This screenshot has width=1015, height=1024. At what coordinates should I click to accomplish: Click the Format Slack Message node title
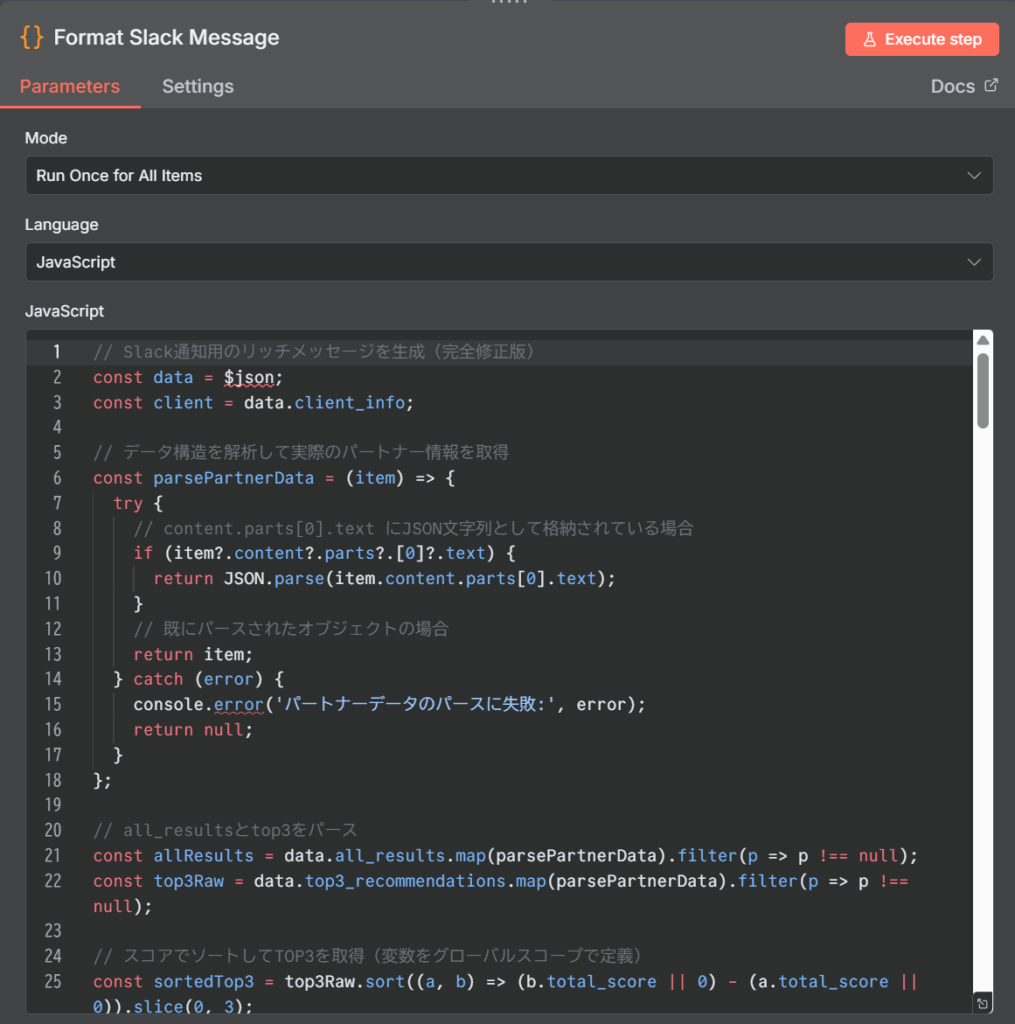(166, 38)
